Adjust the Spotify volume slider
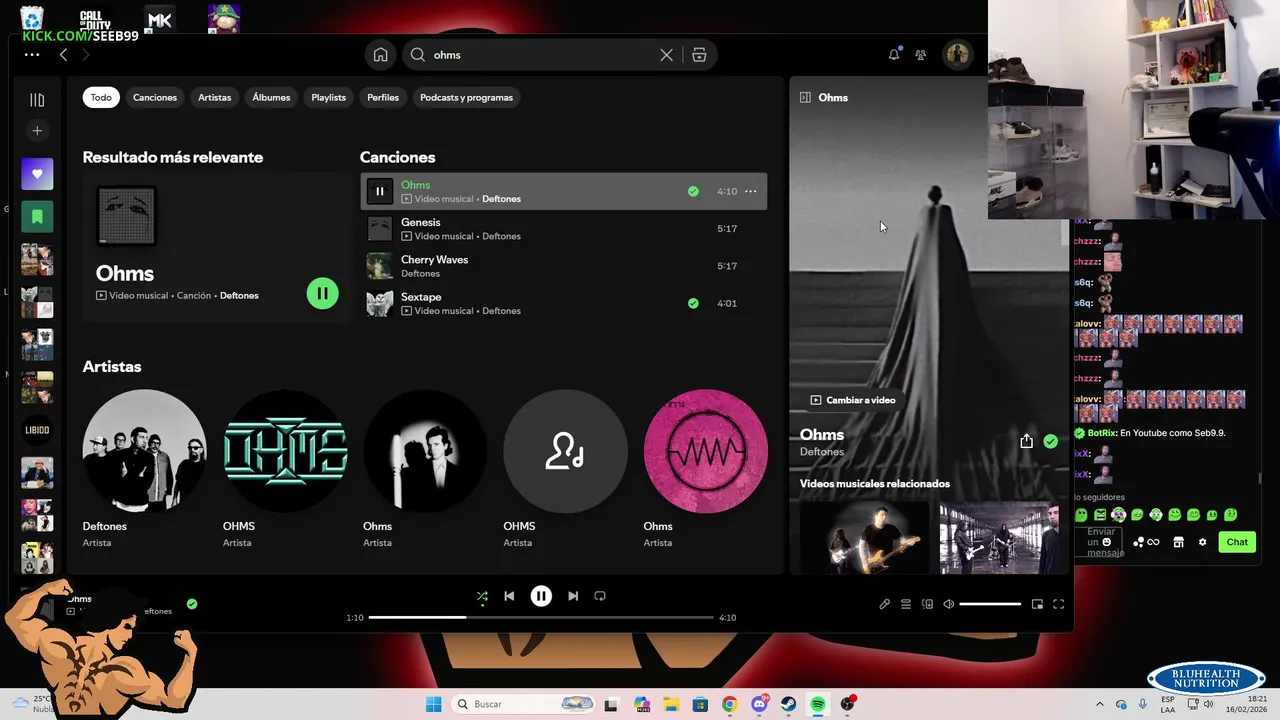This screenshot has width=1280, height=720. 990,604
